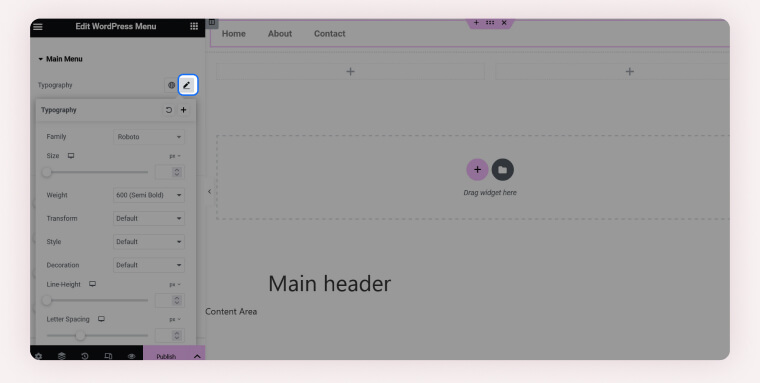
Task: Click the Letter Spacing slider handle
Action: (x=80, y=335)
